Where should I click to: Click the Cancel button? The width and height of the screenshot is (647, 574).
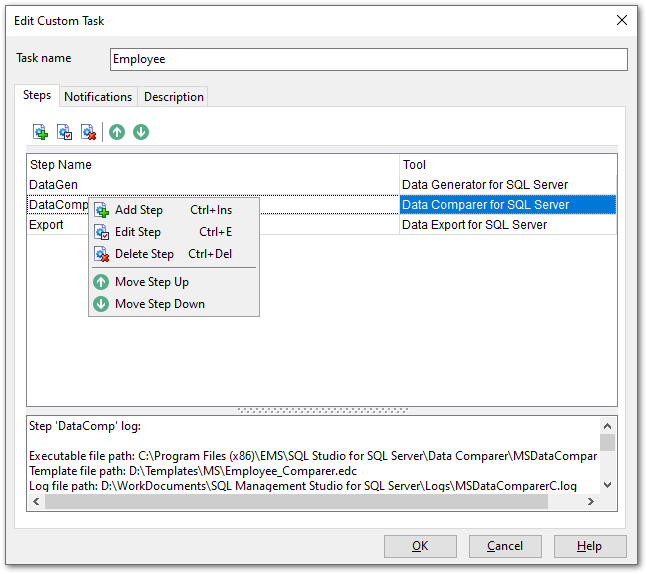(505, 546)
